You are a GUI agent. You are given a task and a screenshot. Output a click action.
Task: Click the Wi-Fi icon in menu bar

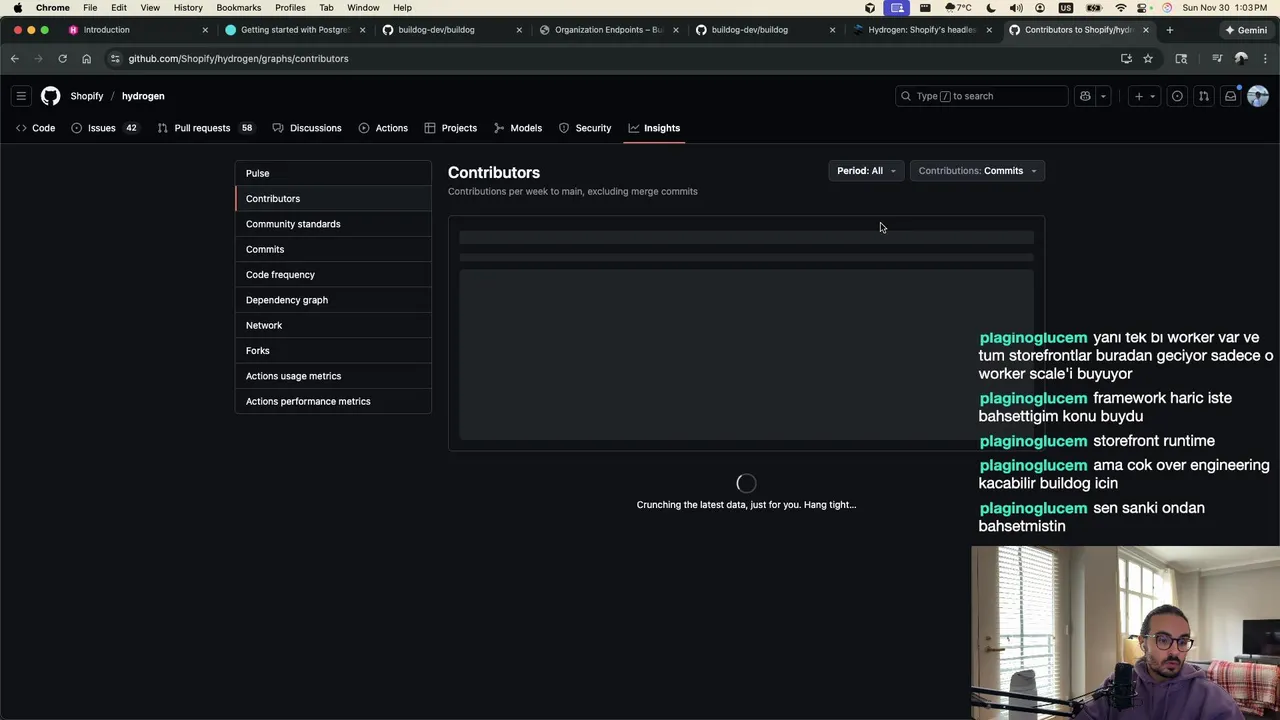coord(1120,7)
